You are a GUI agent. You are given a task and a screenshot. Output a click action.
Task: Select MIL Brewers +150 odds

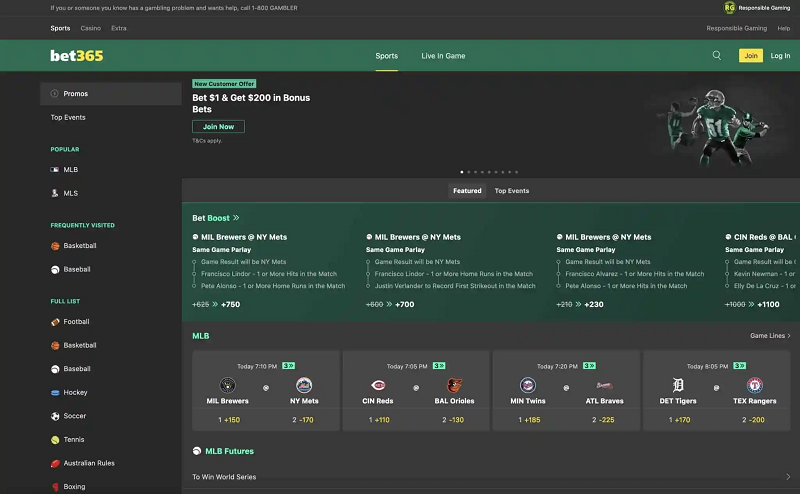[x=229, y=420]
